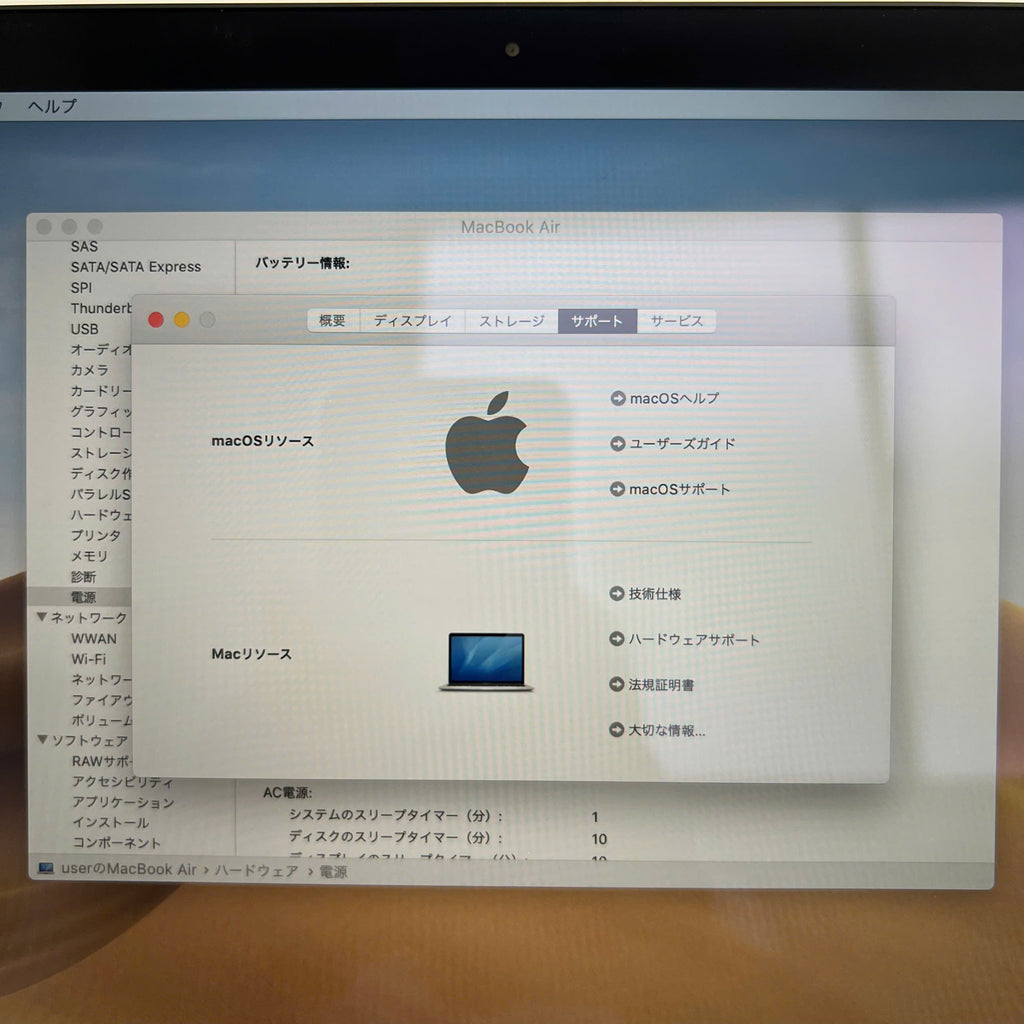1024x1024 pixels.
Task: Click the バッテリー情報: heading
Action: tap(302, 263)
